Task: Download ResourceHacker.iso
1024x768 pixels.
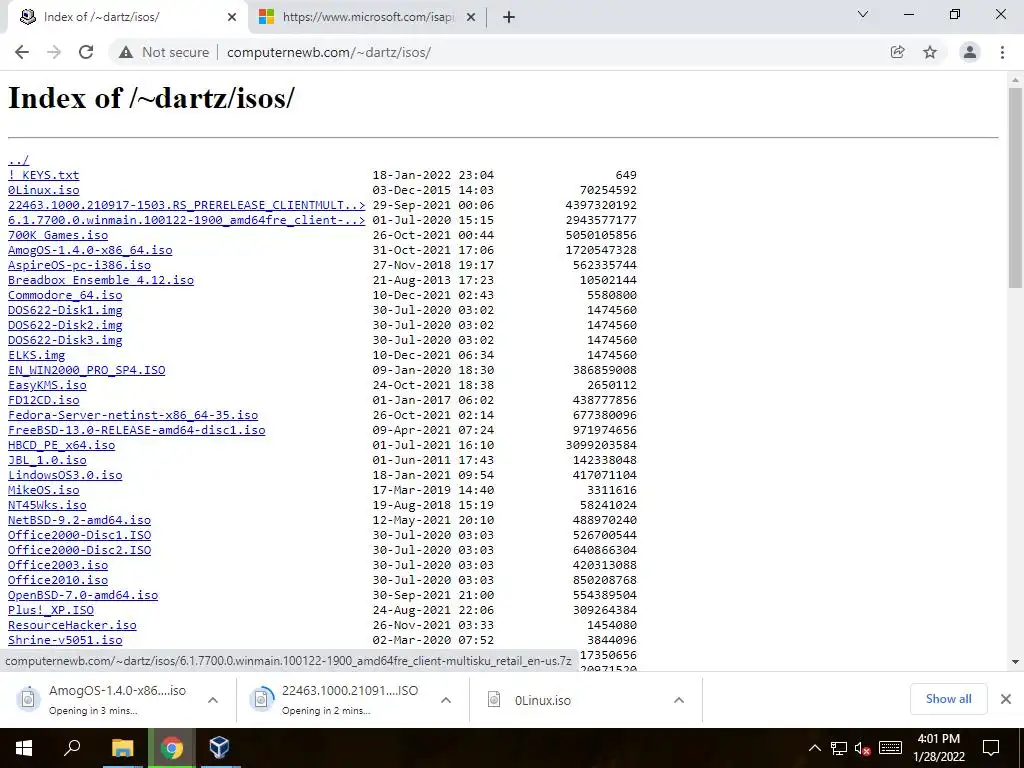Action: click(x=72, y=626)
